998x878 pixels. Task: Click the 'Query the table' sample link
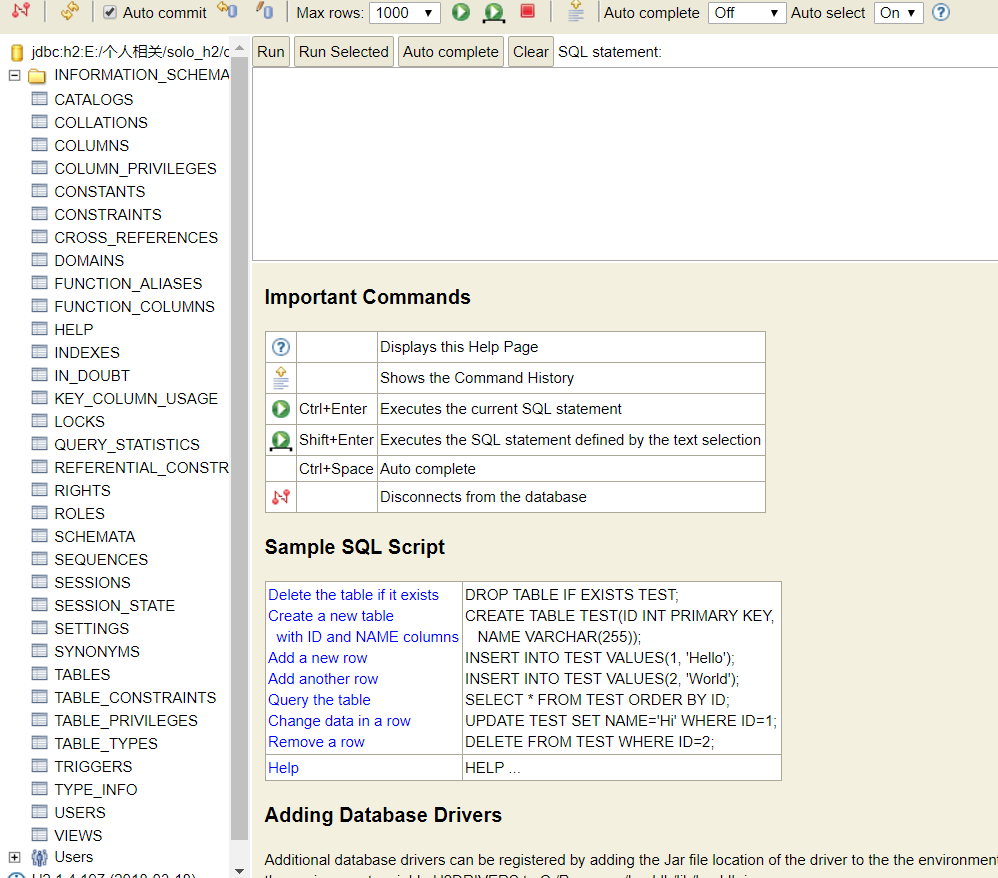pos(319,700)
